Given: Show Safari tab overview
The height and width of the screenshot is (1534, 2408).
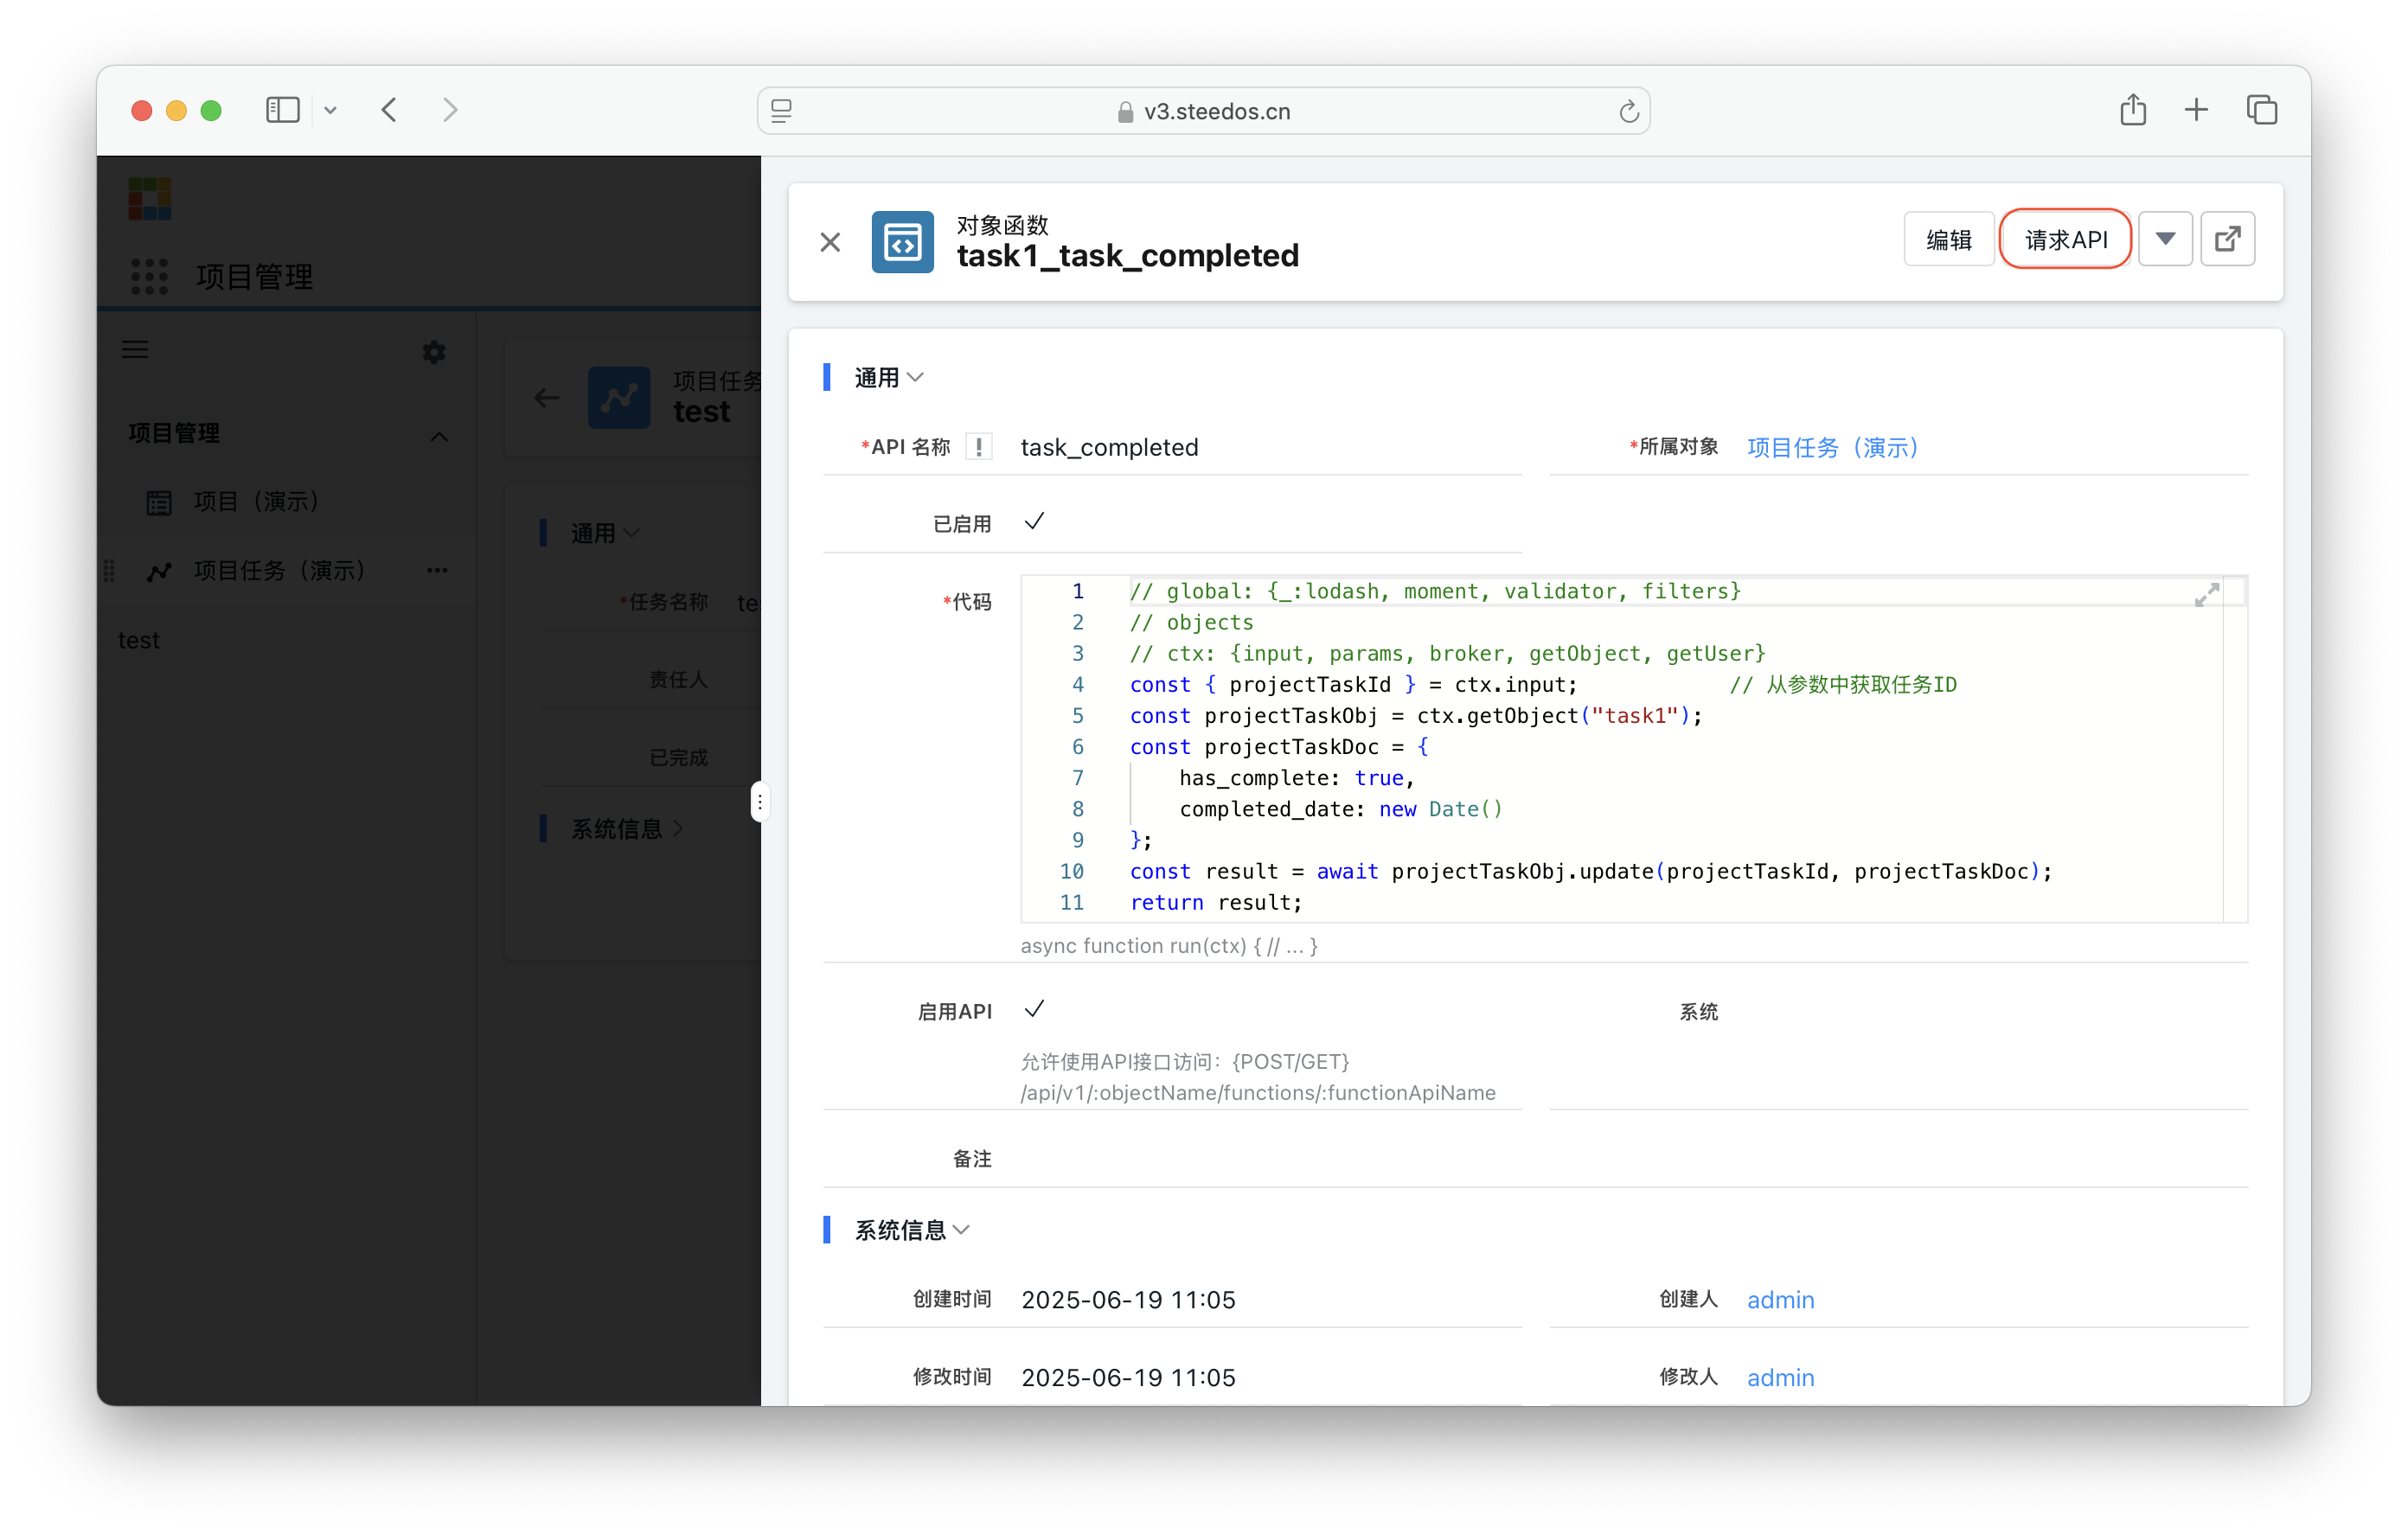Looking at the screenshot, I should coord(2262,110).
